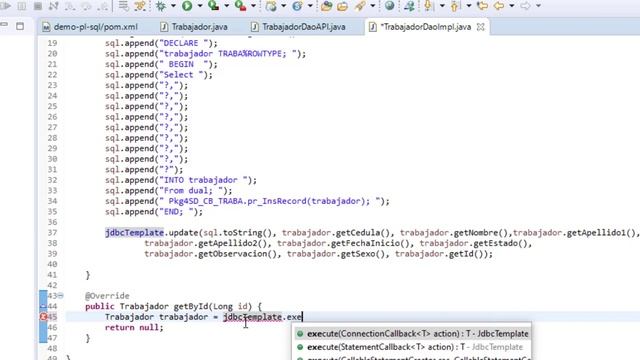Select the TrabajadorDaoImpl.java tab
This screenshot has width=640, height=360.
point(425,27)
